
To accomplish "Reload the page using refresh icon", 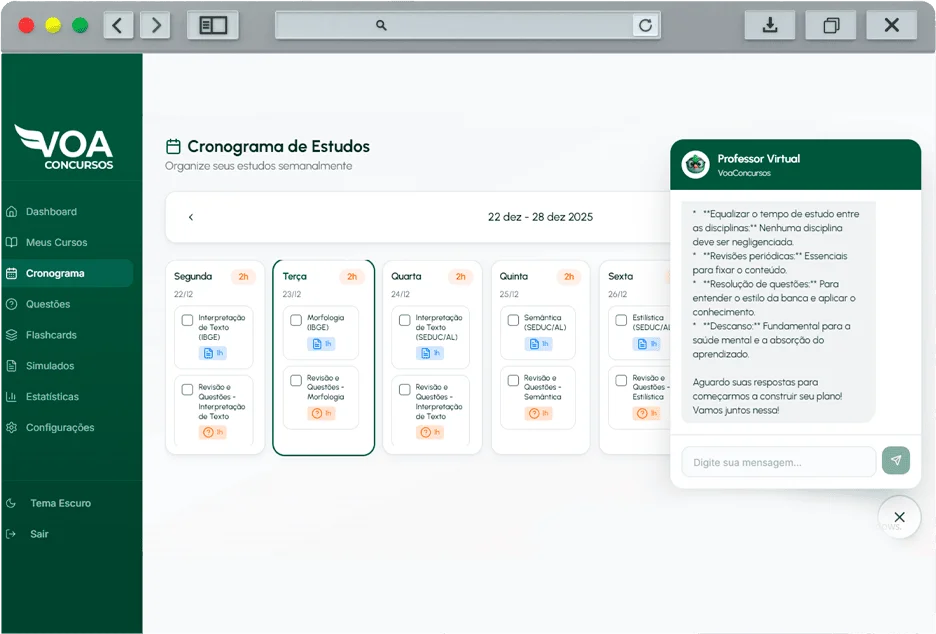I will point(646,26).
